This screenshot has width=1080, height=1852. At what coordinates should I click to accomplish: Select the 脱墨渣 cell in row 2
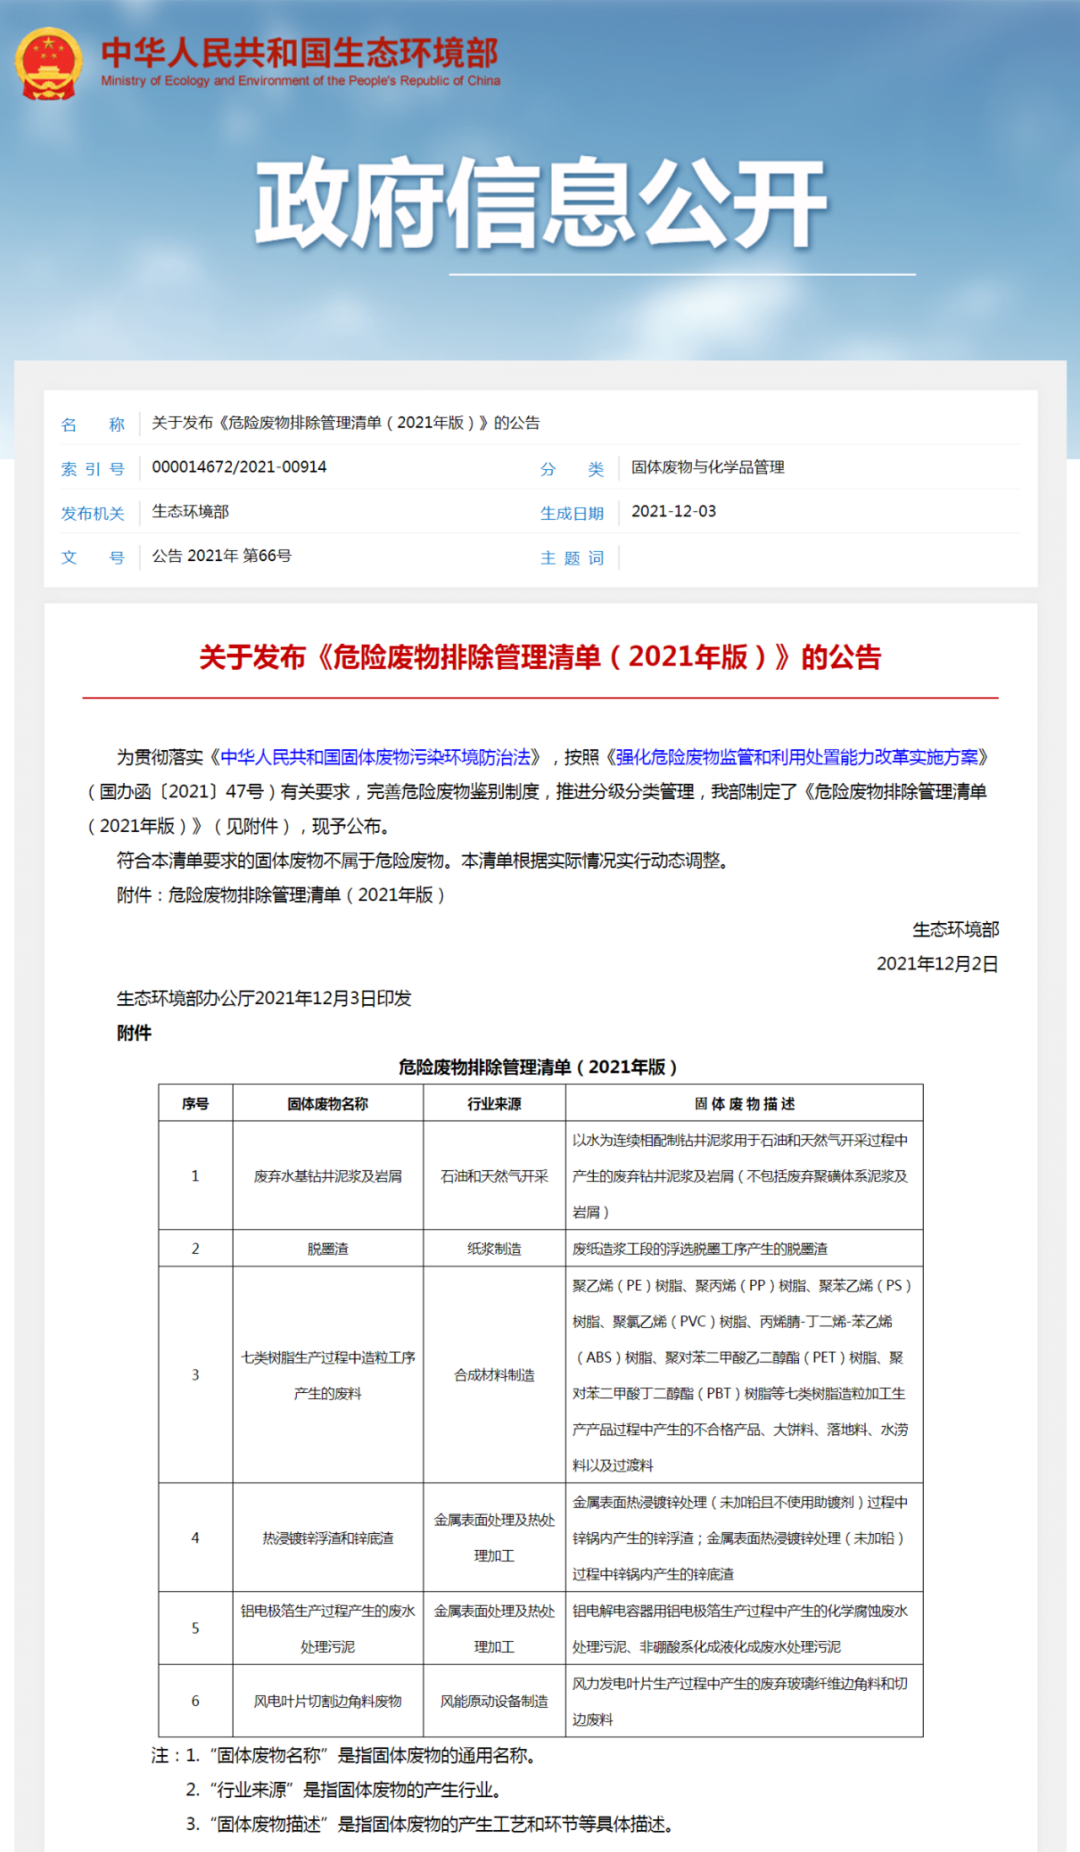tap(327, 1249)
